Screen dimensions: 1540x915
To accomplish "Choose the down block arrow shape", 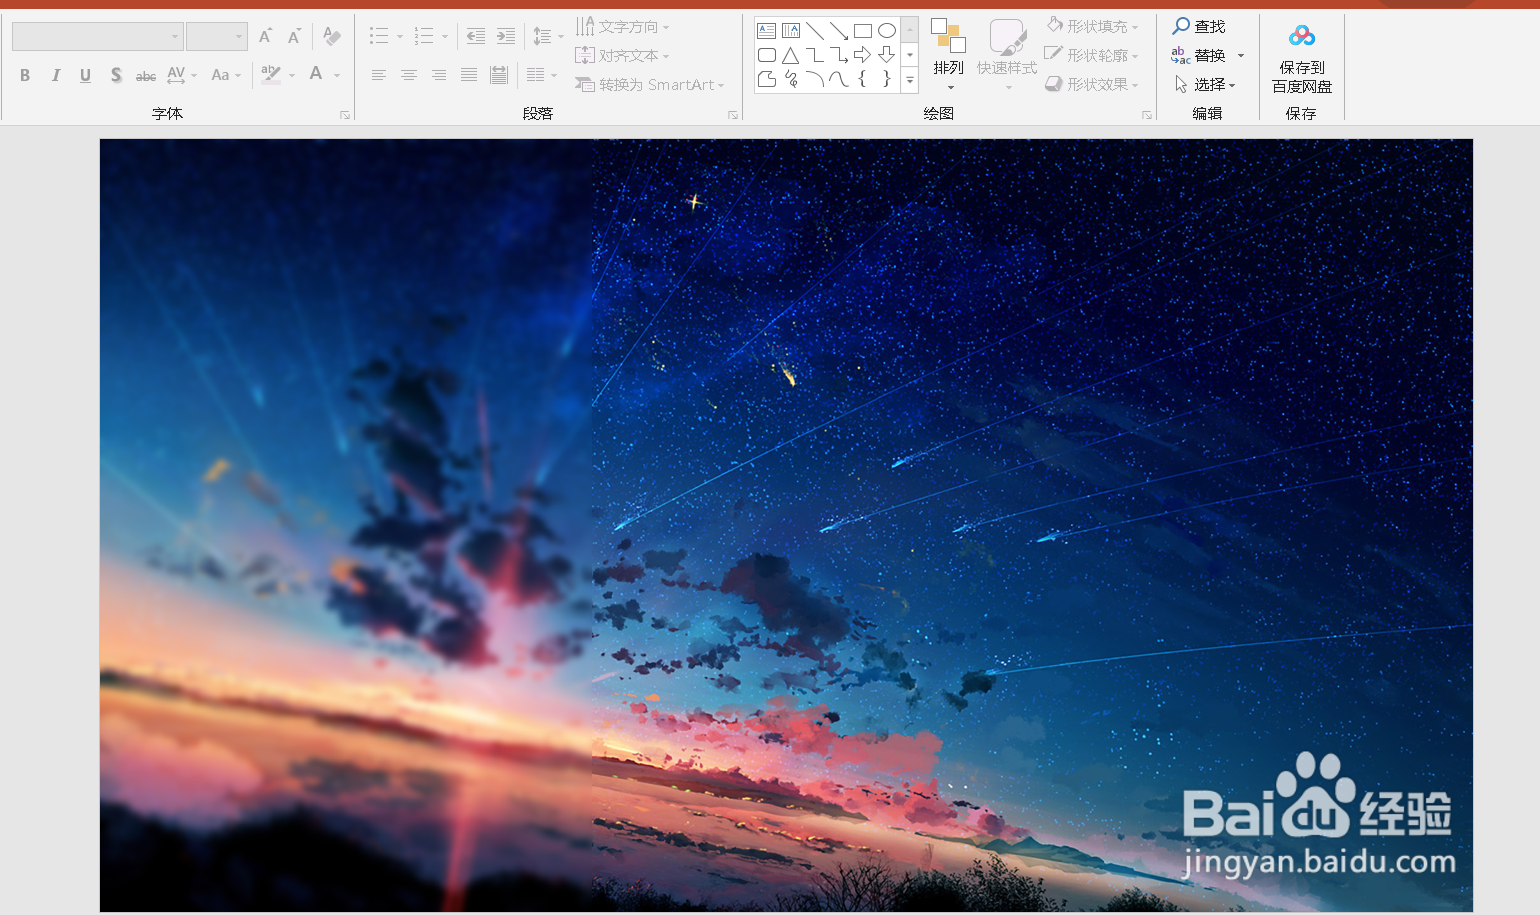I will tap(887, 55).
